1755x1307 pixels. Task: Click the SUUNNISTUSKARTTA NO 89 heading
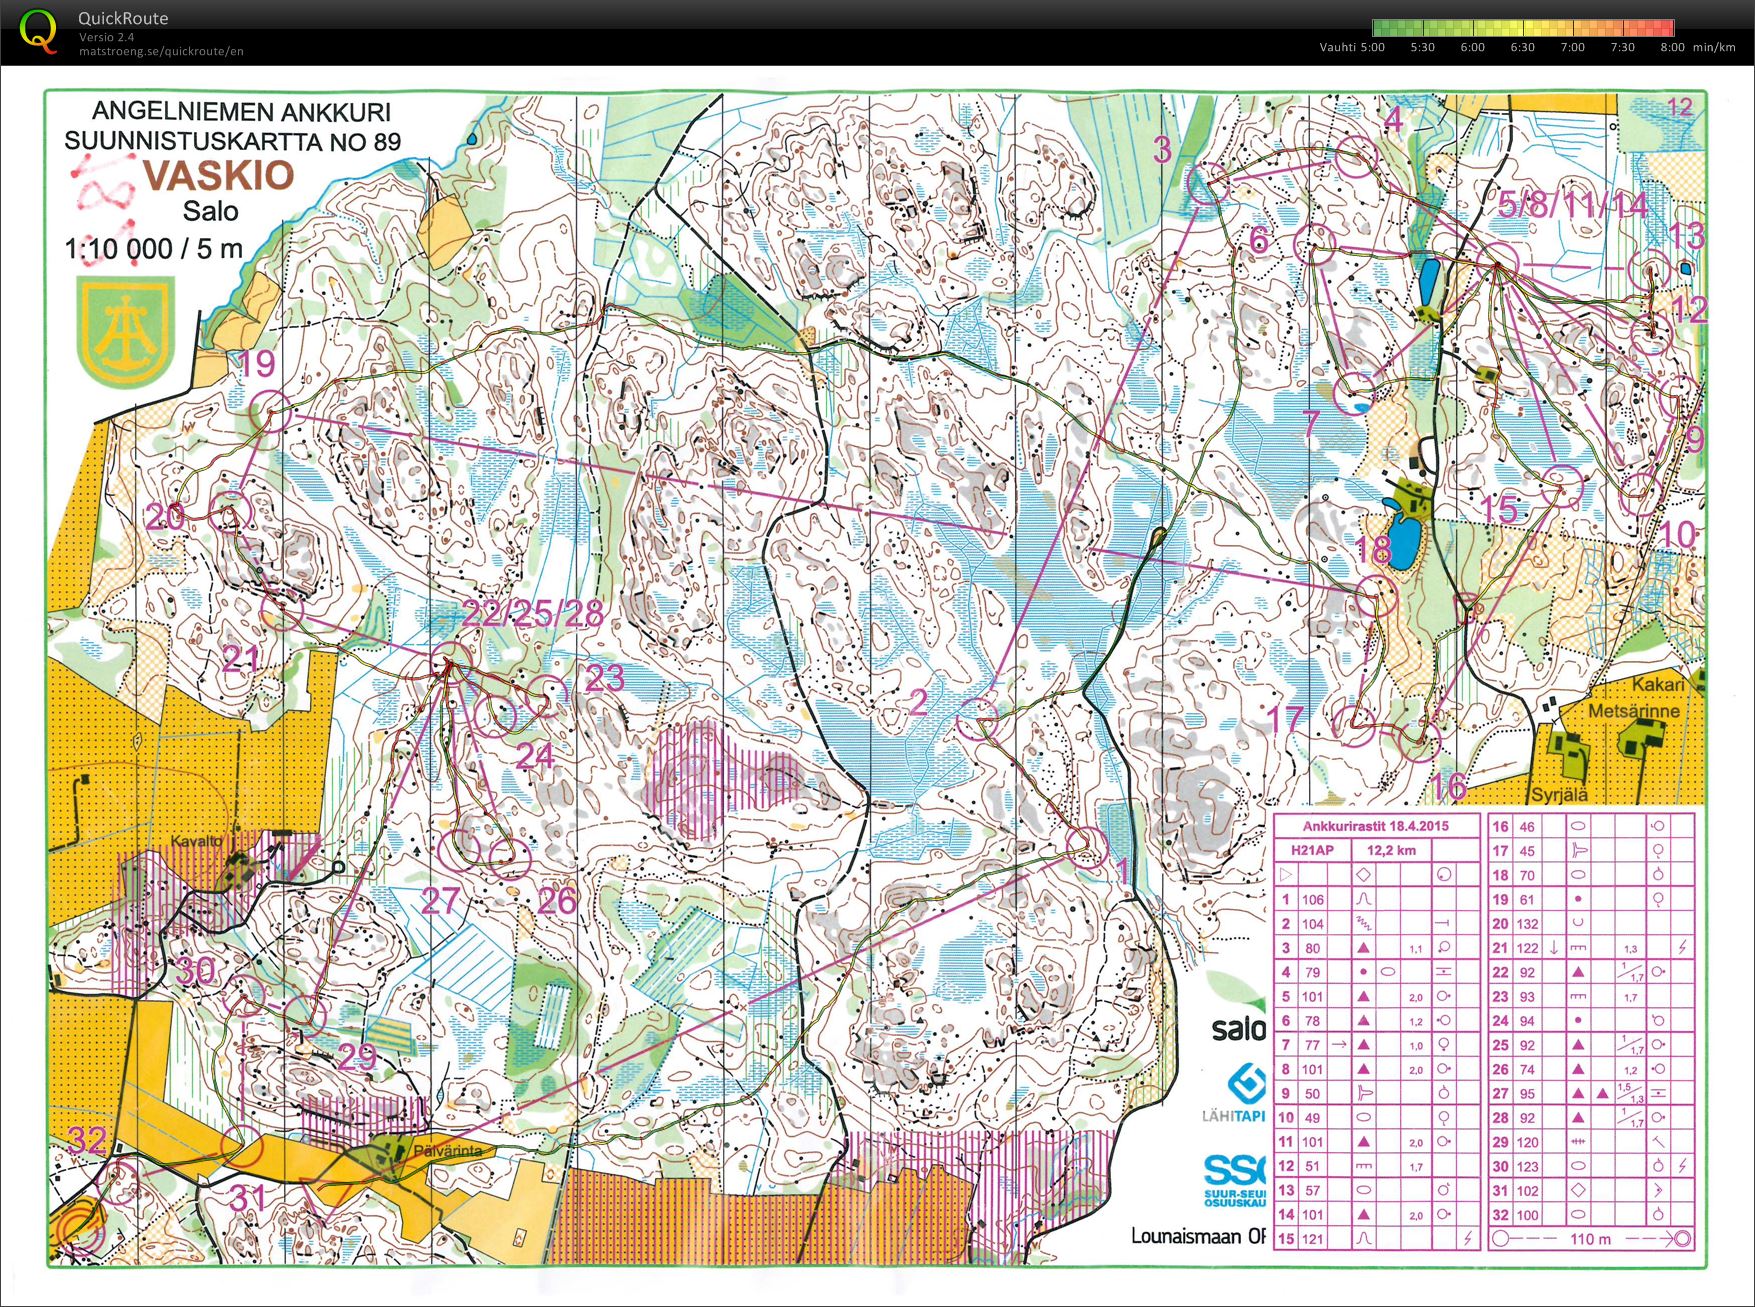click(x=232, y=141)
